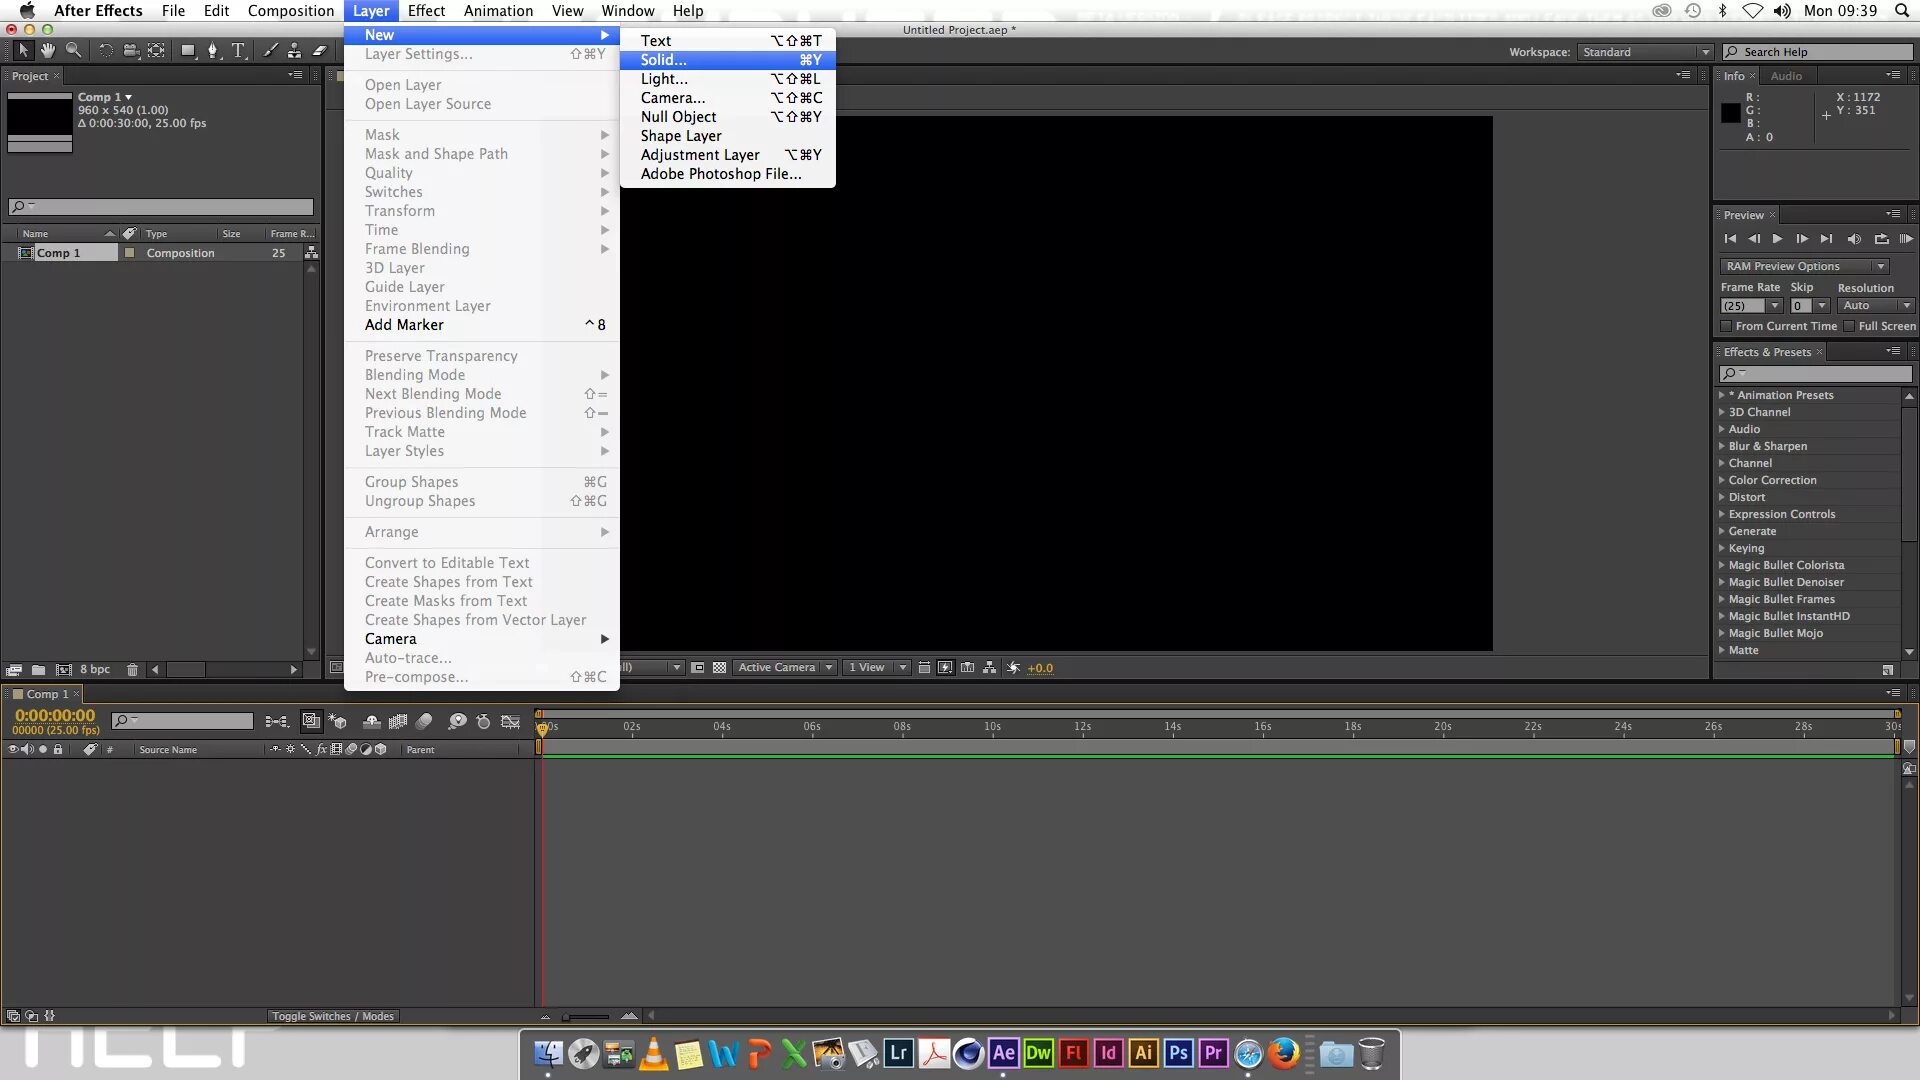Jump to first frame in Preview panel
This screenshot has height=1080, width=1920.
(1730, 239)
